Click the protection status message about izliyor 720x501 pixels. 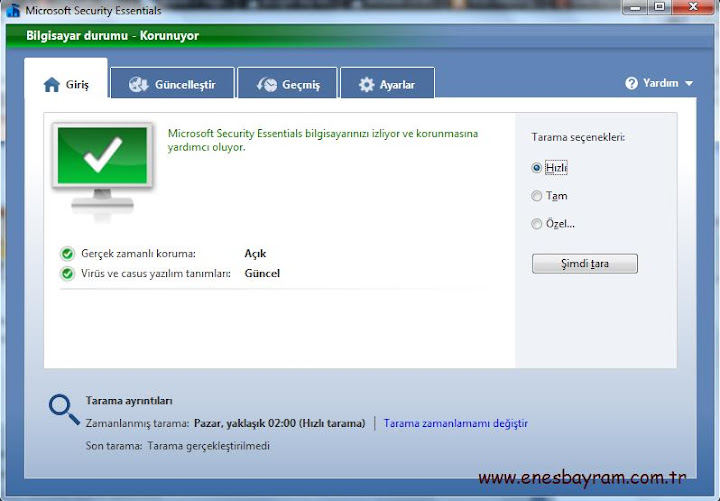coord(323,141)
